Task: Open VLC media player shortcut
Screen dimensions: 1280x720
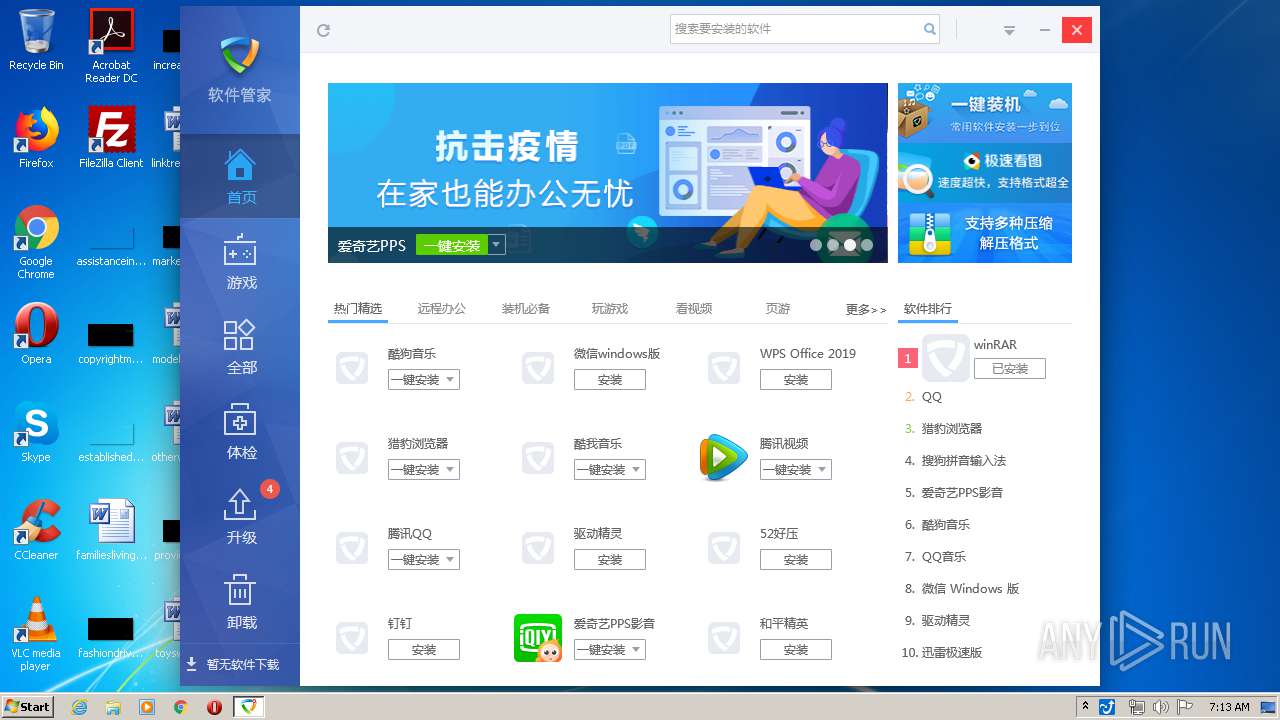Action: (x=36, y=634)
